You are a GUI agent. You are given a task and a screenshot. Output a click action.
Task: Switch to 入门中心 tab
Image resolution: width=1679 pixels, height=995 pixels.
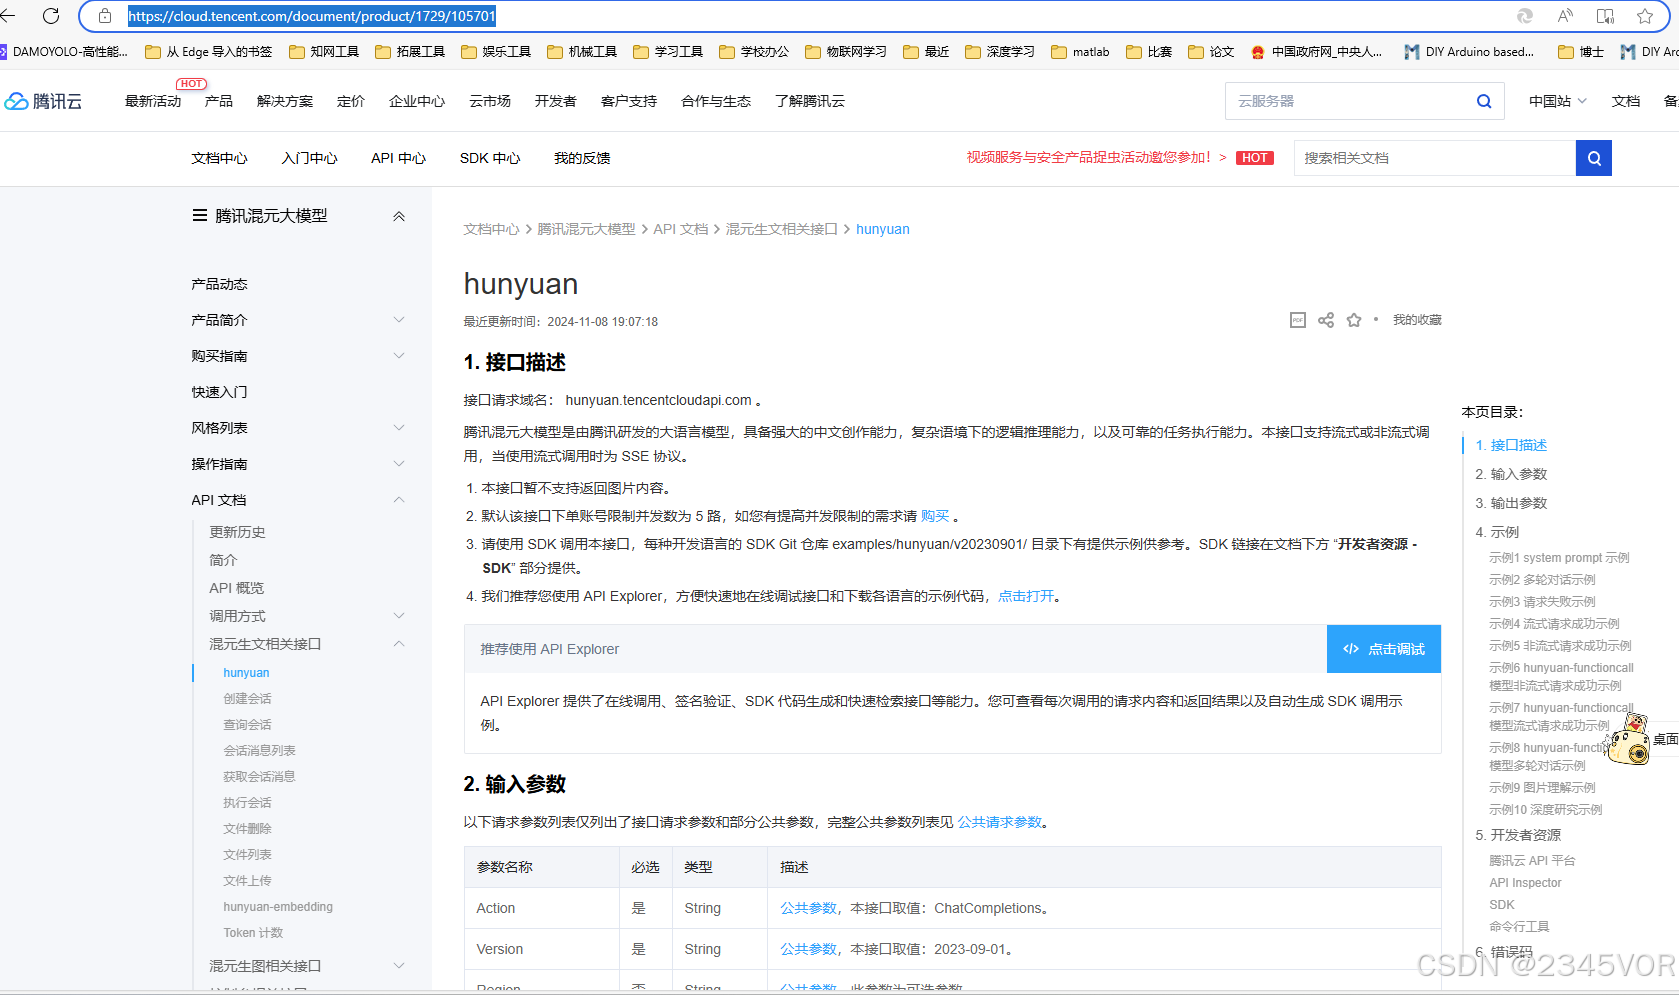coord(310,158)
